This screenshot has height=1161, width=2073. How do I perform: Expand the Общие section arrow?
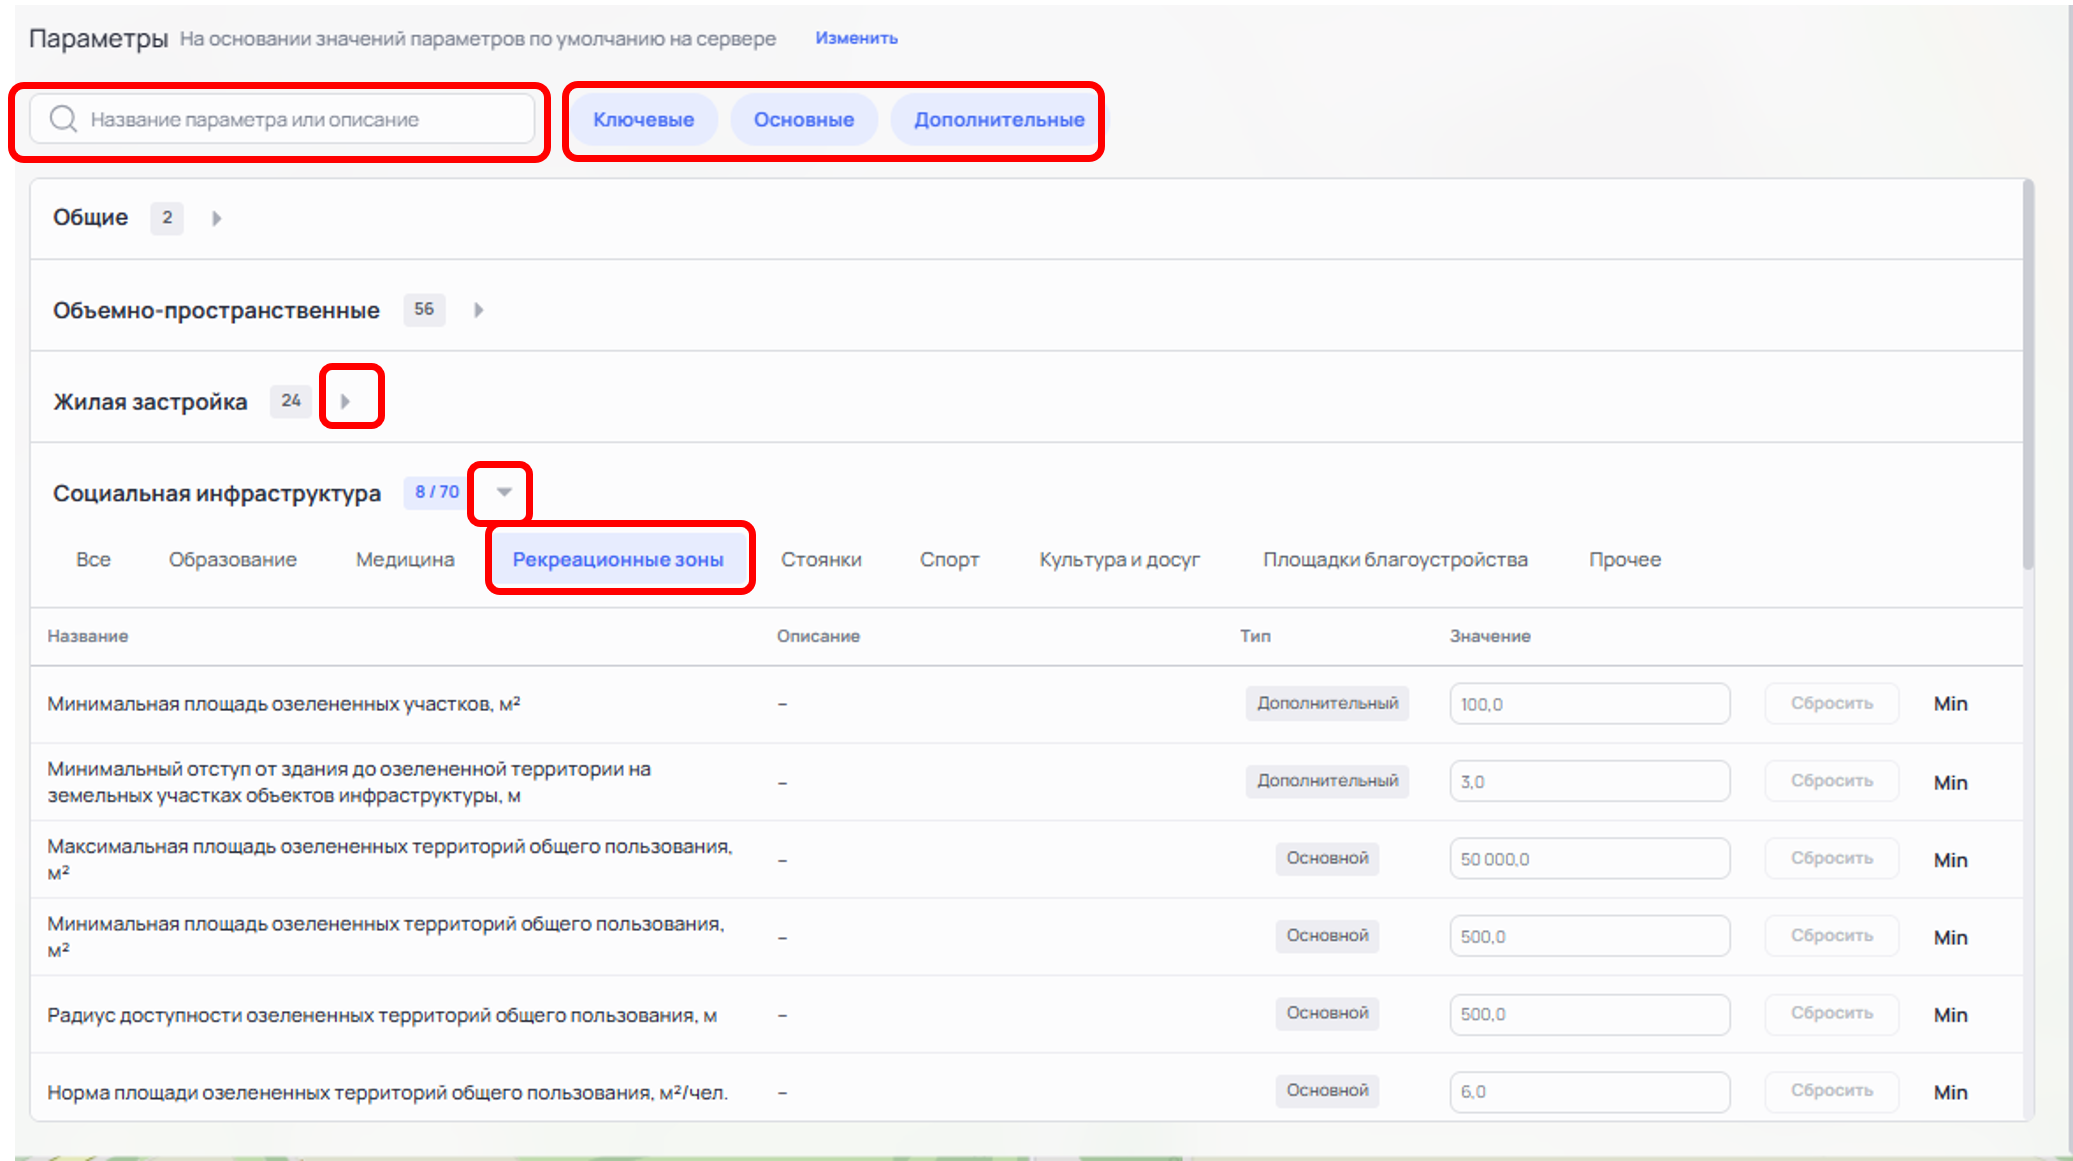pyautogui.click(x=216, y=218)
